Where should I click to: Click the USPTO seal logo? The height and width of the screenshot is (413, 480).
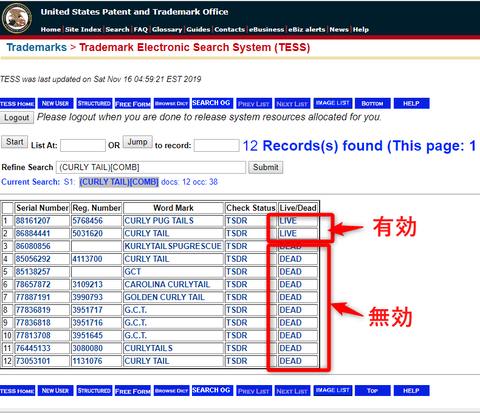(17, 18)
